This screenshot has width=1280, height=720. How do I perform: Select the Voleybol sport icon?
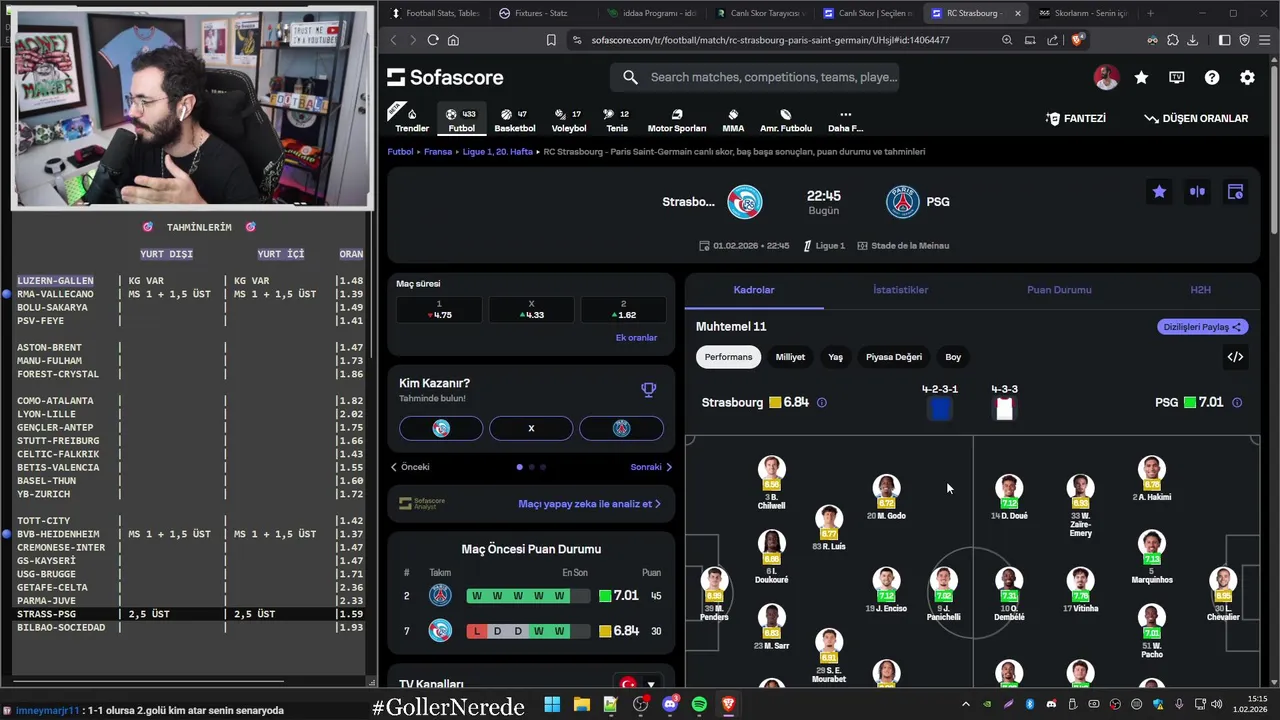(569, 120)
